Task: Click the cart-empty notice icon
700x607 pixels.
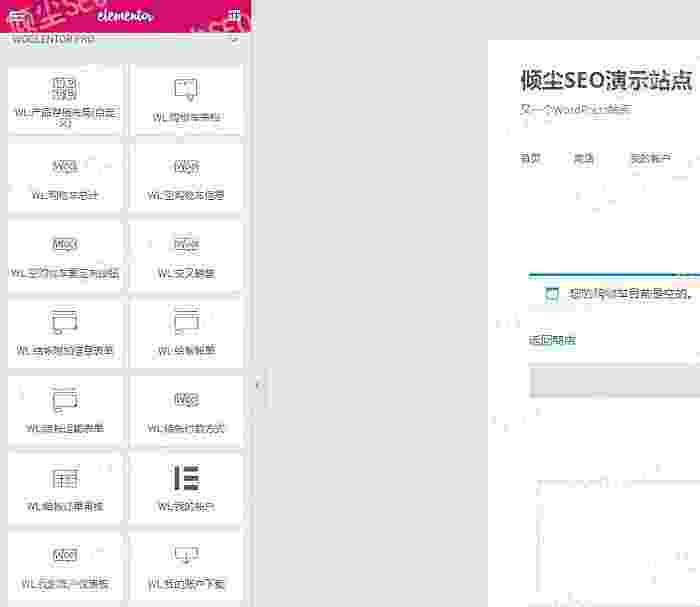Action: point(552,294)
